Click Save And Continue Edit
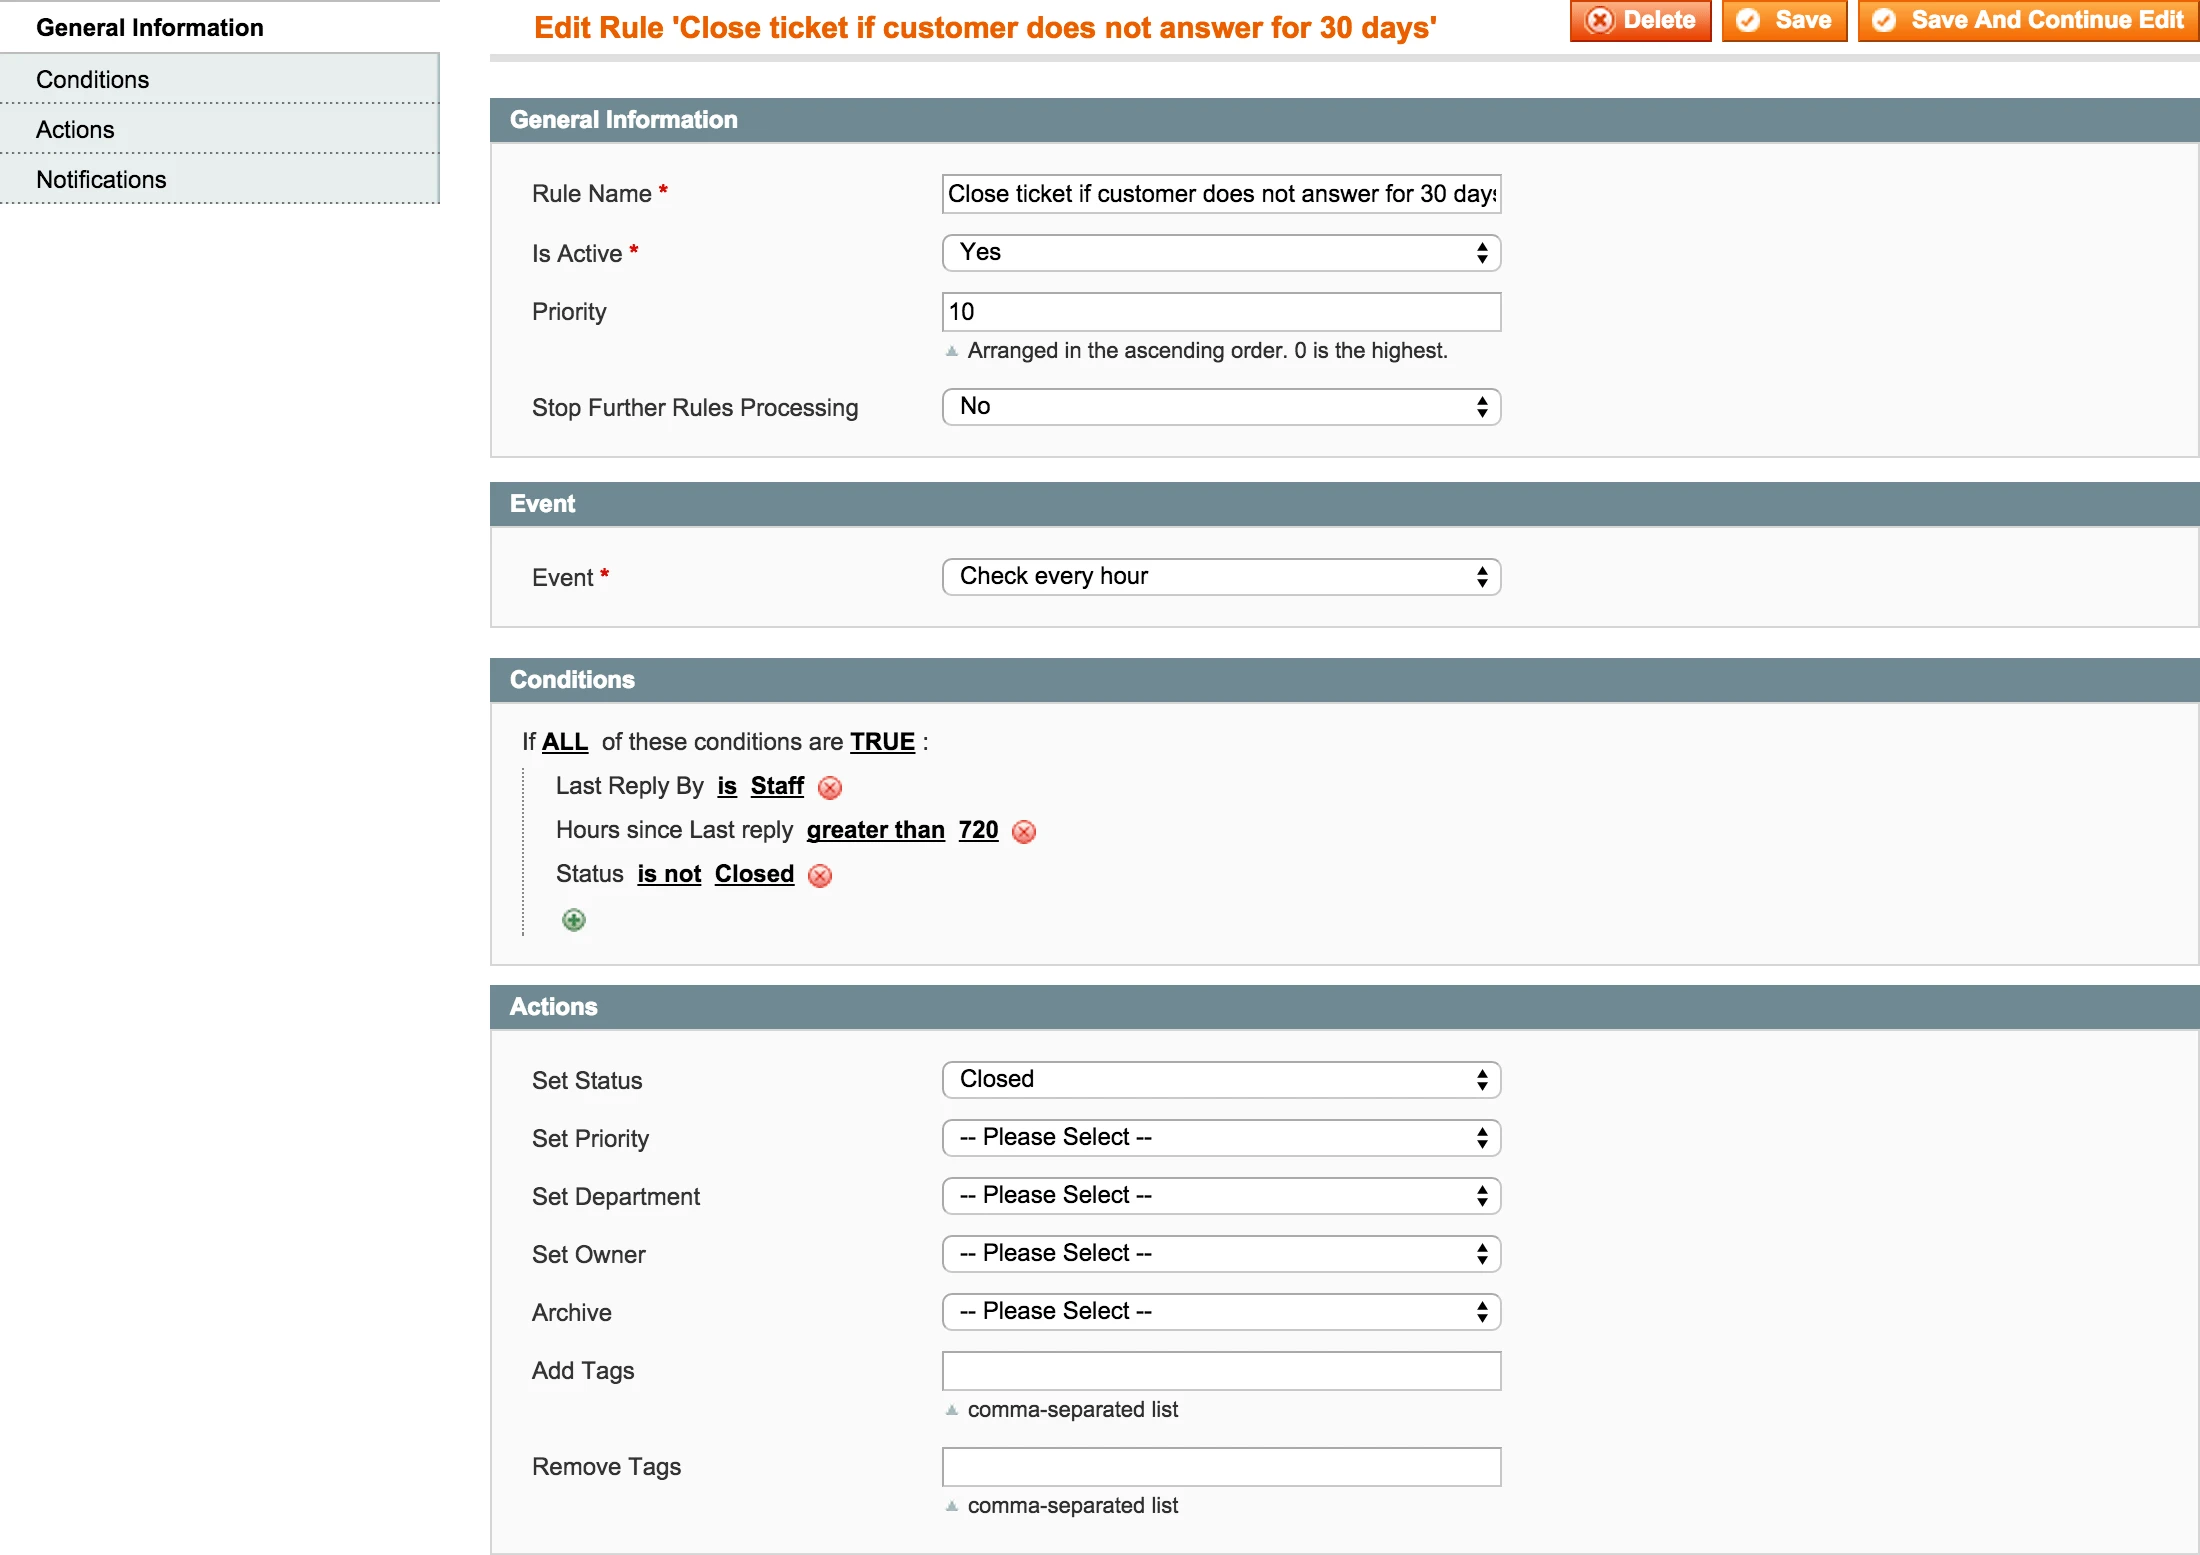This screenshot has width=2200, height=1555. click(x=2027, y=20)
